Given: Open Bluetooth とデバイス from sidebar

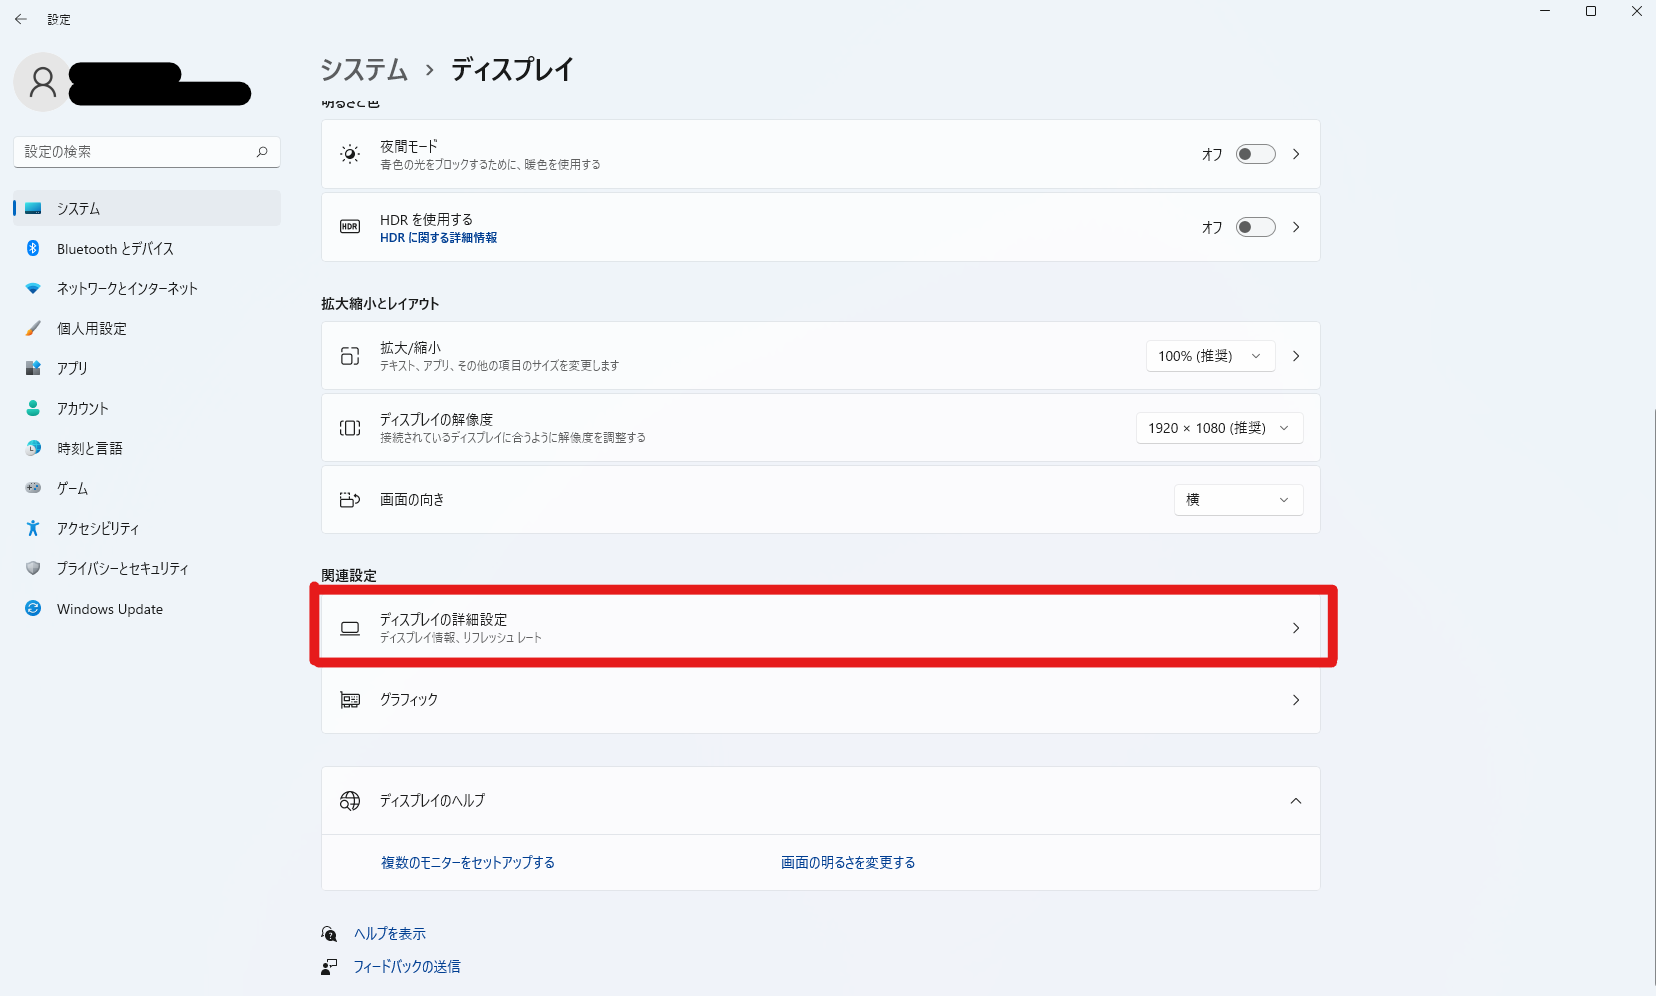Looking at the screenshot, I should pyautogui.click(x=115, y=249).
